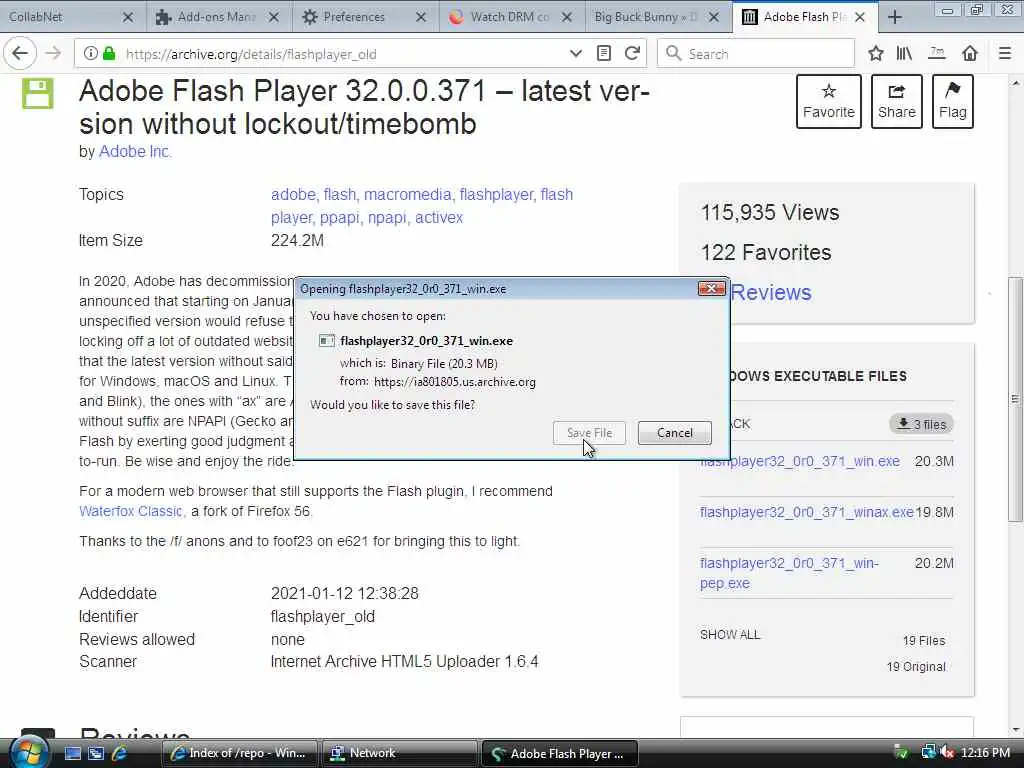Click the scrollbar up arrow
The width and height of the screenshot is (1024, 768).
[1015, 84]
